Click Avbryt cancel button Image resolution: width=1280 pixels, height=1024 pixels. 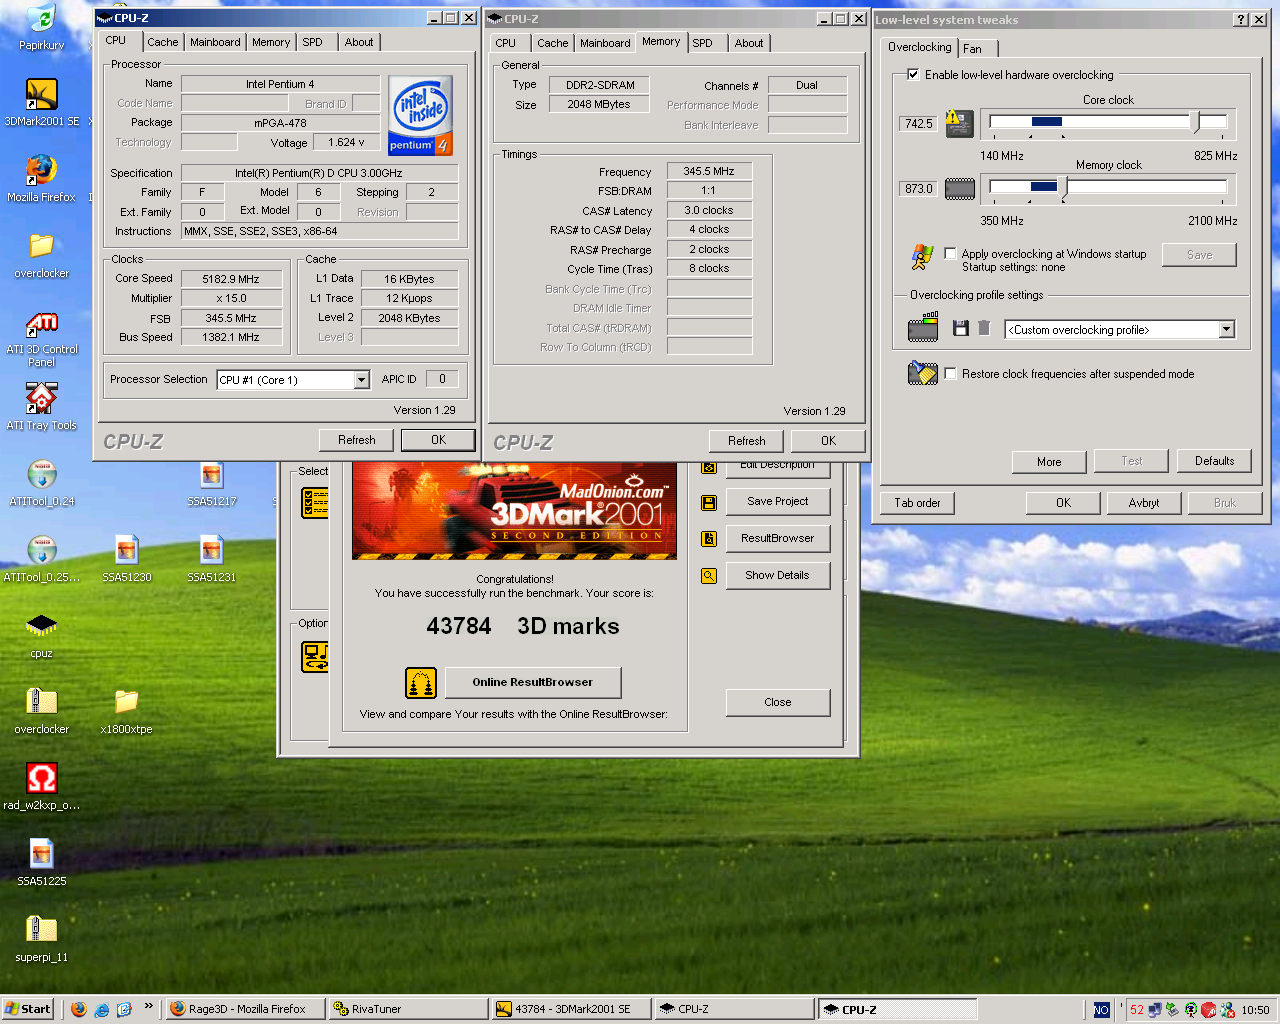(1144, 503)
